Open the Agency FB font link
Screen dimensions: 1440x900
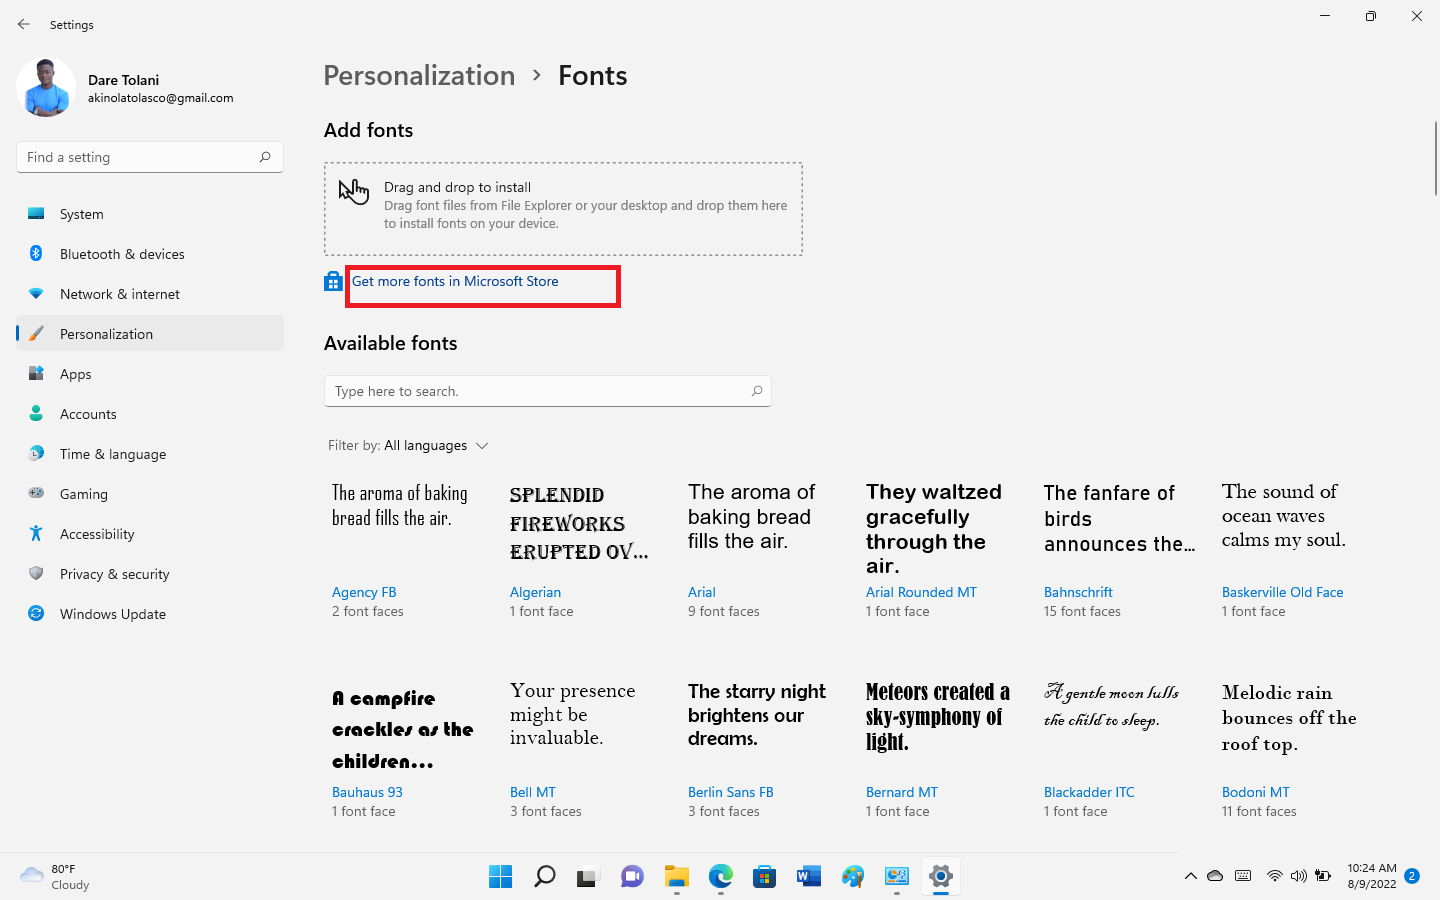coord(364,592)
